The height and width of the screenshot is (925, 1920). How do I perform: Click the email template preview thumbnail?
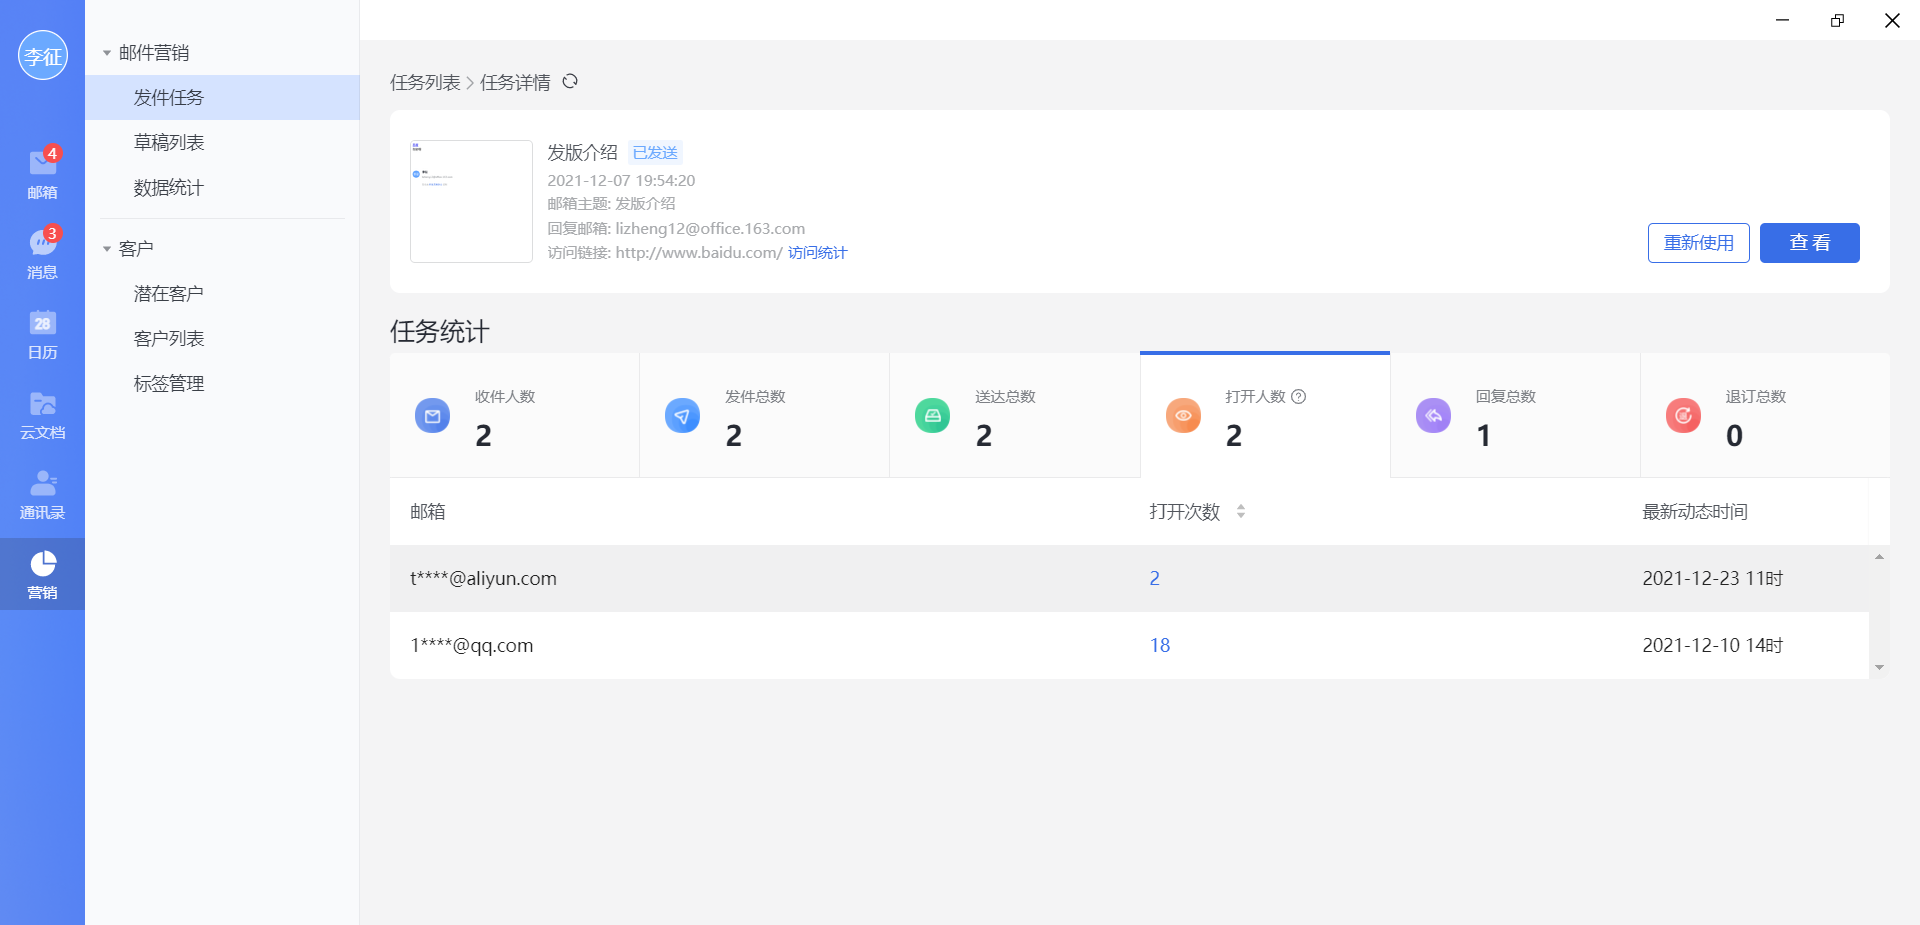click(x=471, y=201)
